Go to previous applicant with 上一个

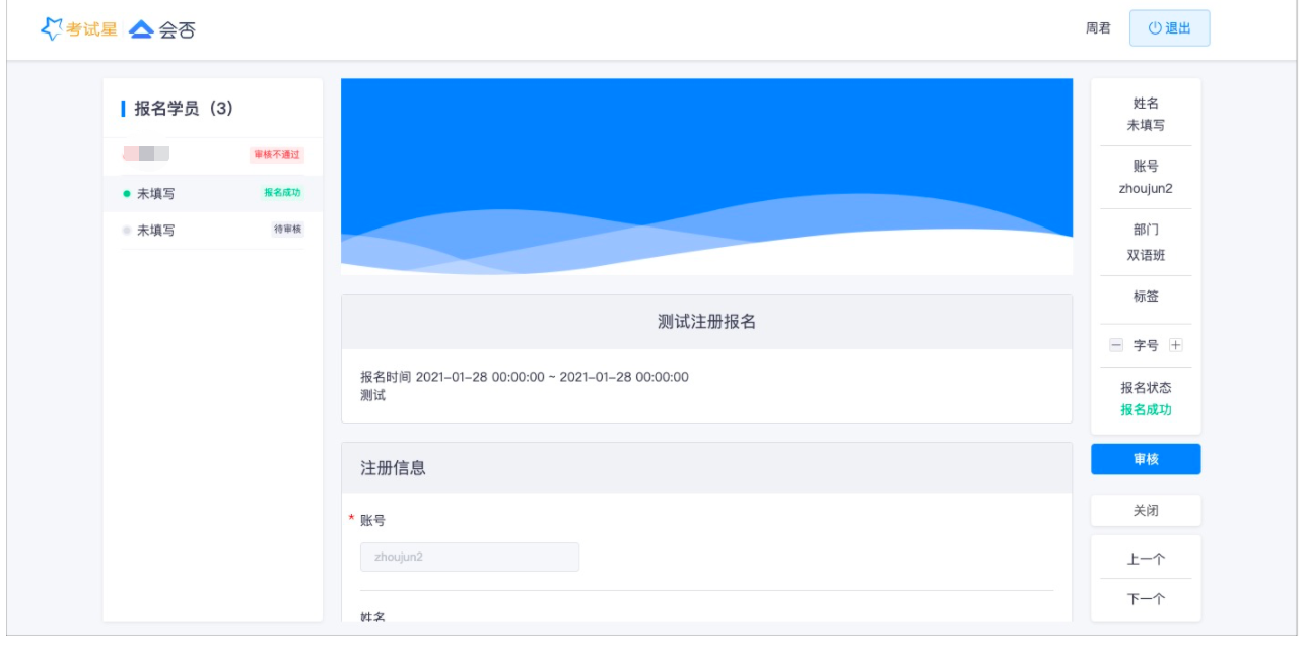tap(1145, 559)
